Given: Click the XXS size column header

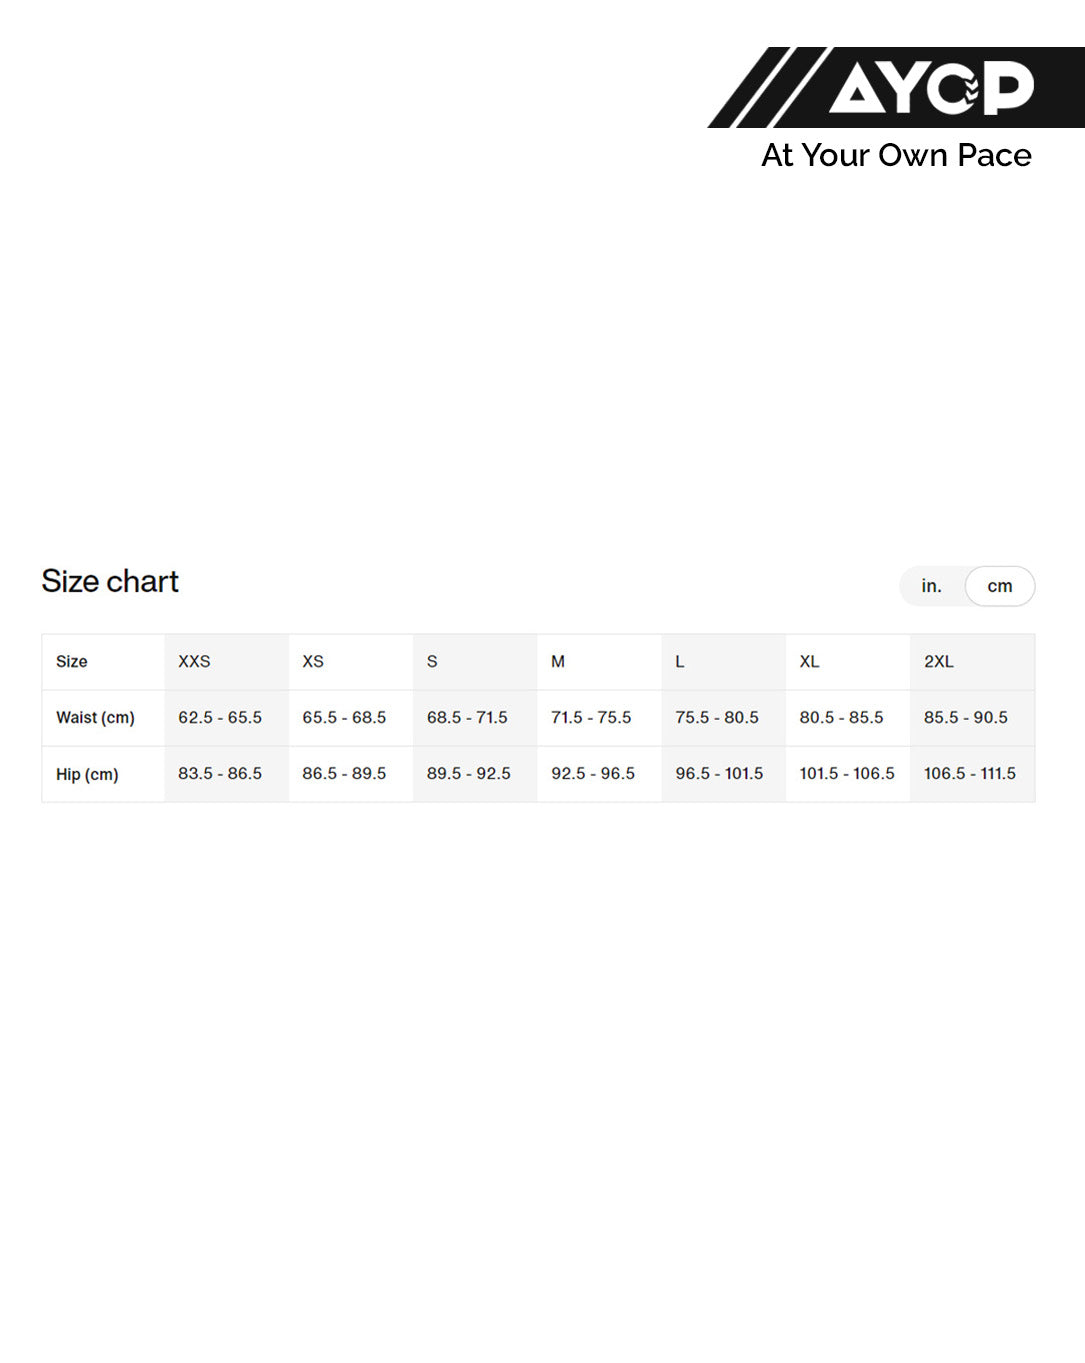Looking at the screenshot, I should [194, 662].
